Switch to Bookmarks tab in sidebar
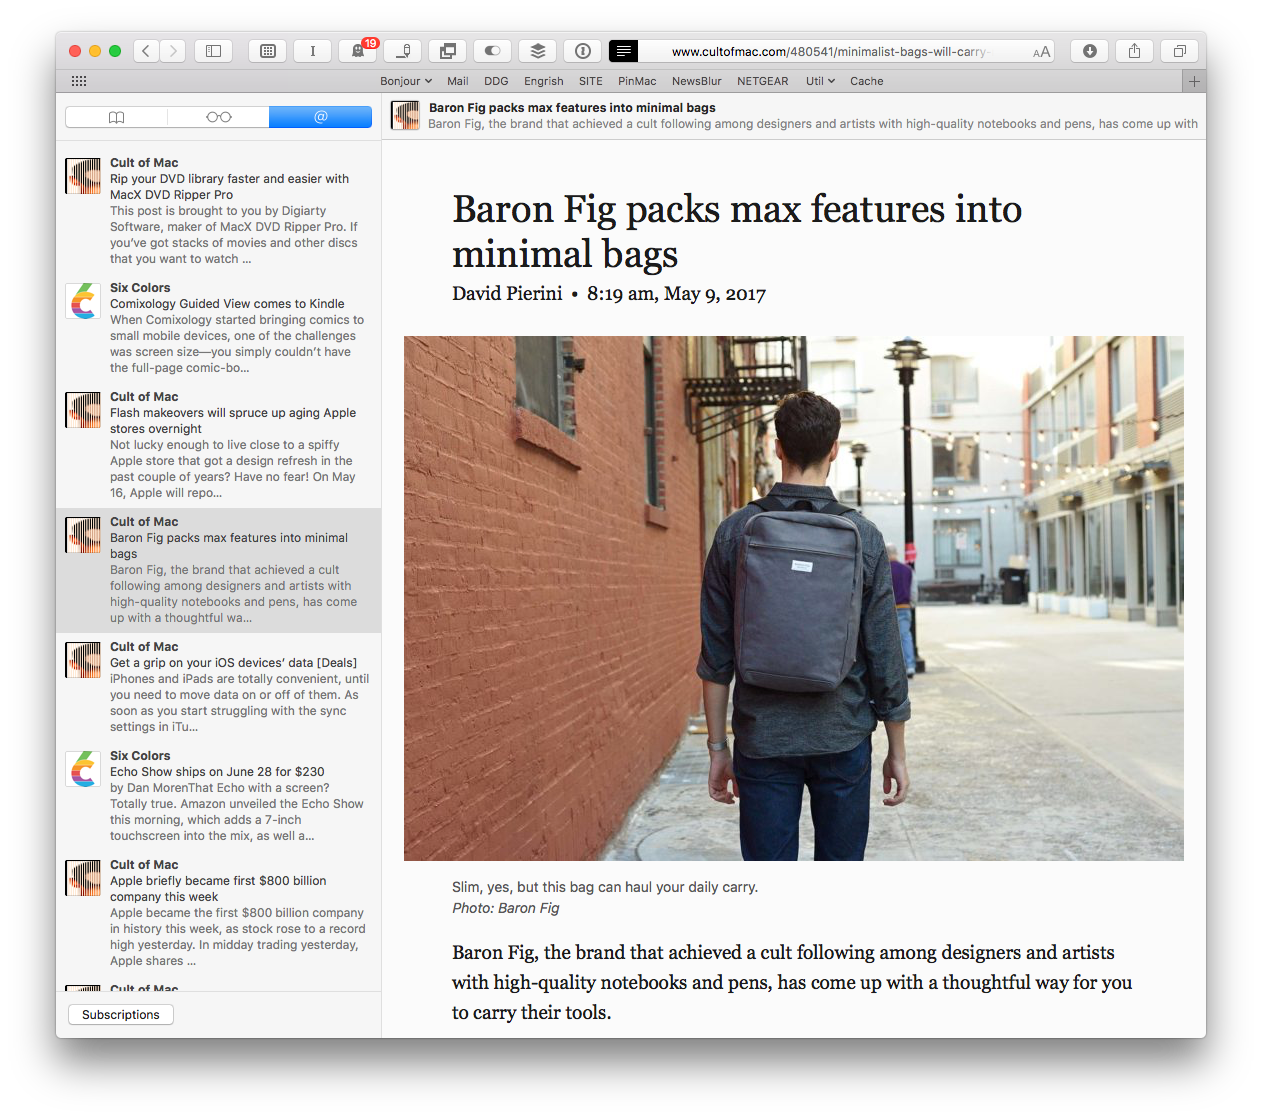The image size is (1262, 1118). click(x=116, y=117)
